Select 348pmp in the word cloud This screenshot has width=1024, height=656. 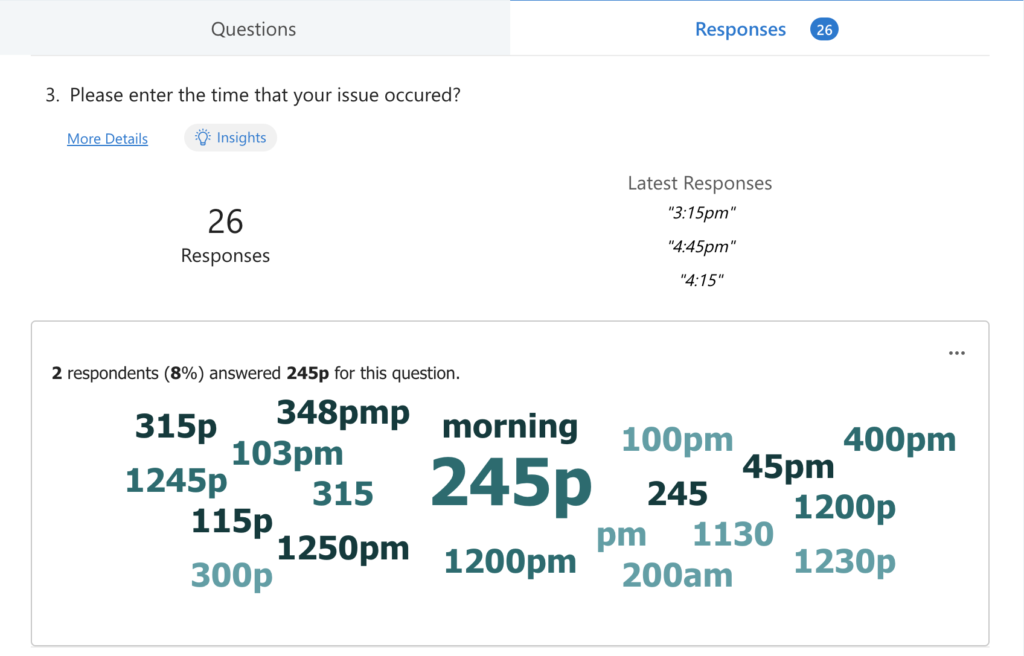(343, 412)
